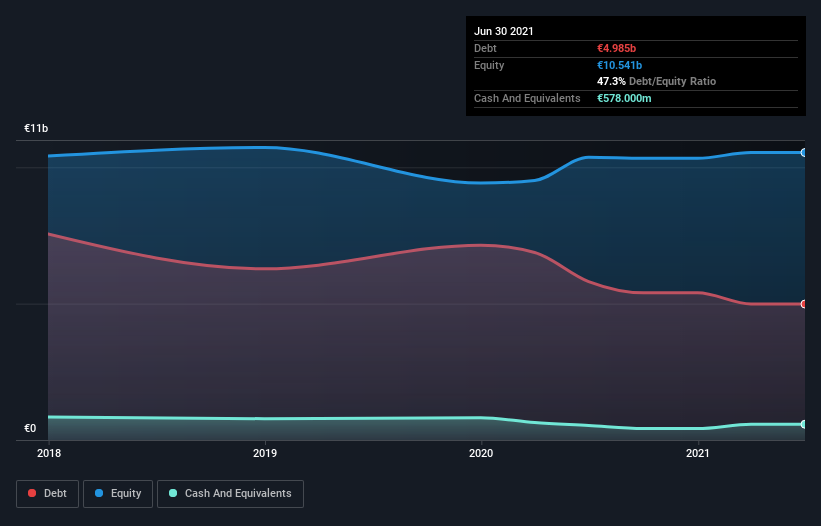Select the 2021 x-axis label
The width and height of the screenshot is (821, 526).
click(697, 453)
